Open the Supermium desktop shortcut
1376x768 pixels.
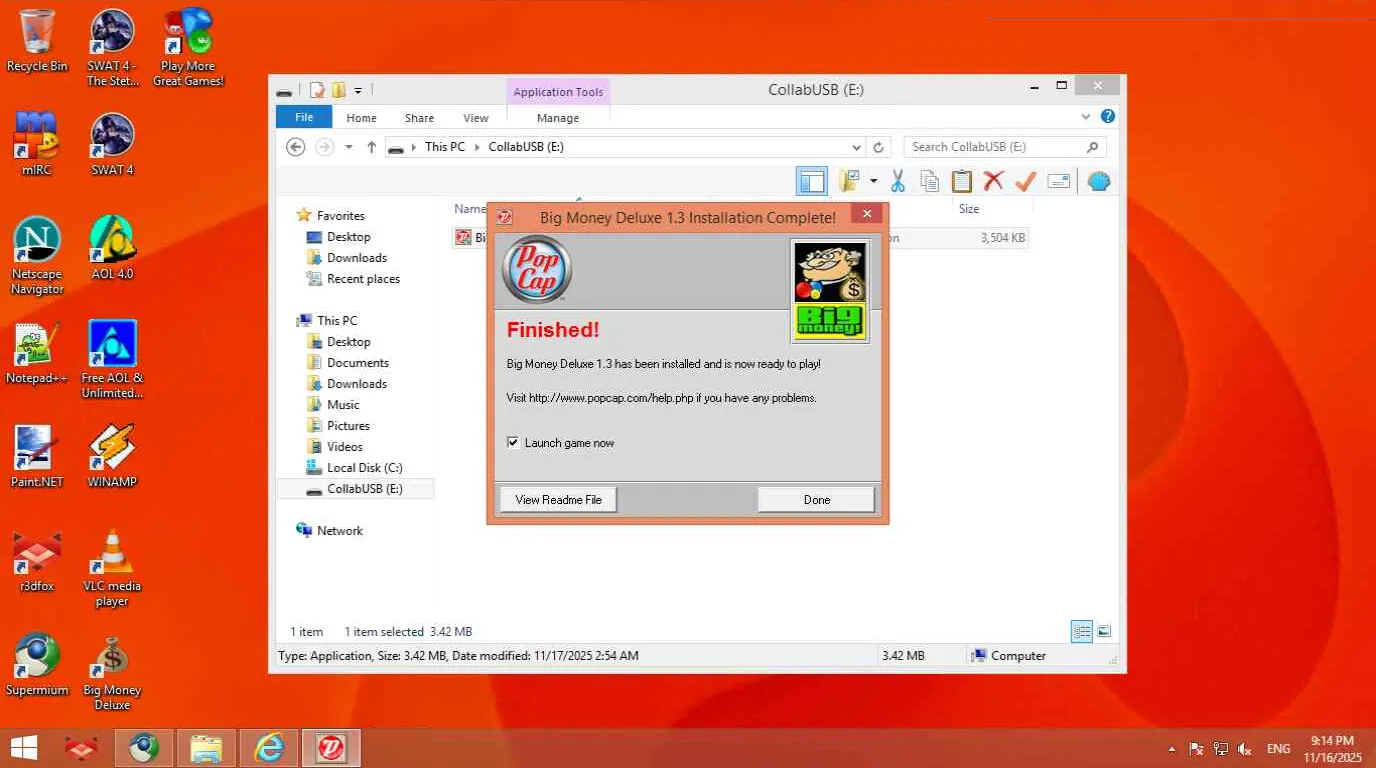tap(37, 664)
